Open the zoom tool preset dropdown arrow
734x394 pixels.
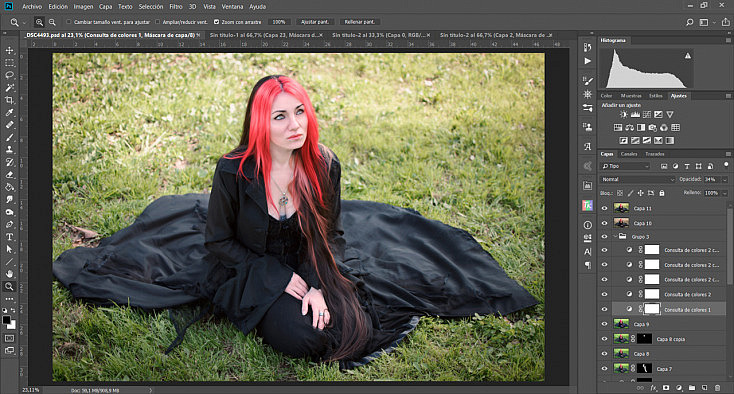click(24, 22)
